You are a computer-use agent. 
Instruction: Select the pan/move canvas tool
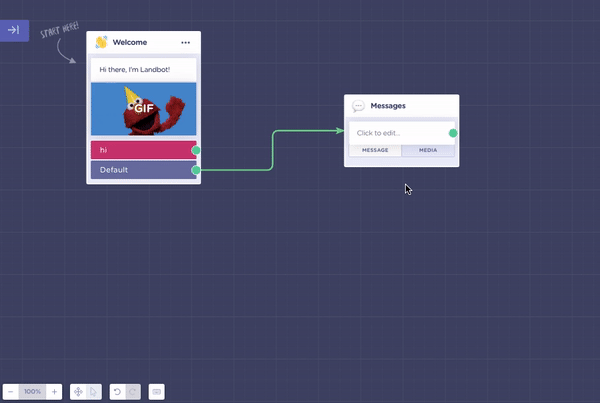pyautogui.click(x=78, y=392)
